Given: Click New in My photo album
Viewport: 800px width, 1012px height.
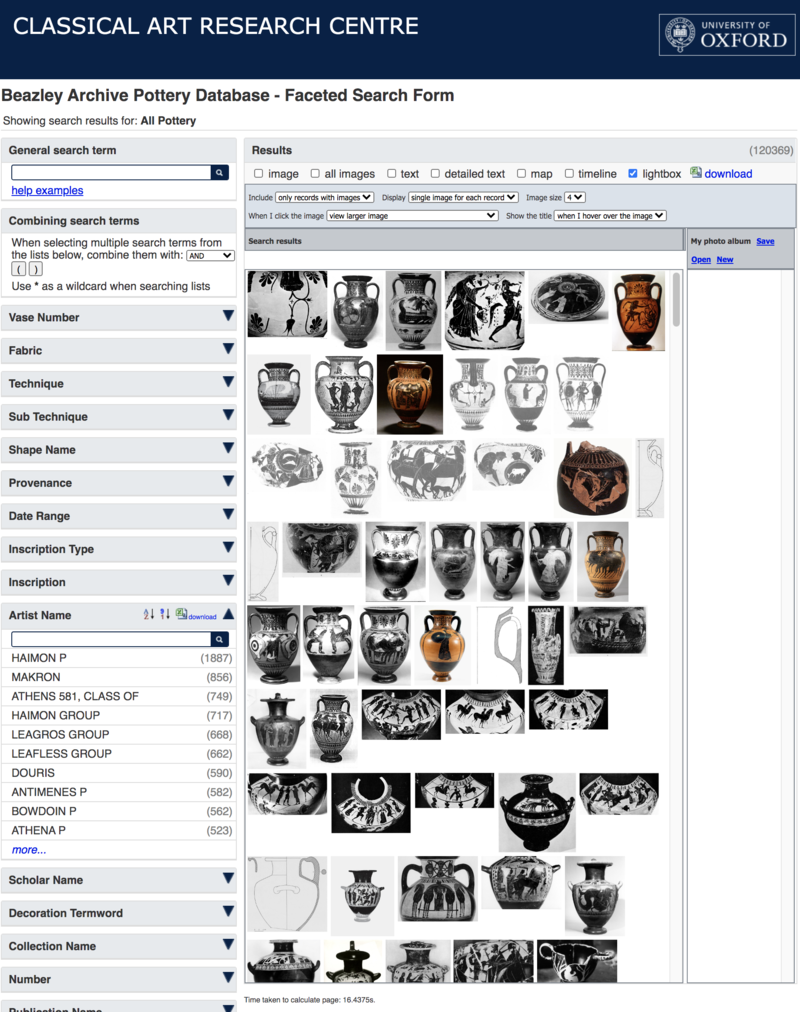Looking at the screenshot, I should coord(725,259).
